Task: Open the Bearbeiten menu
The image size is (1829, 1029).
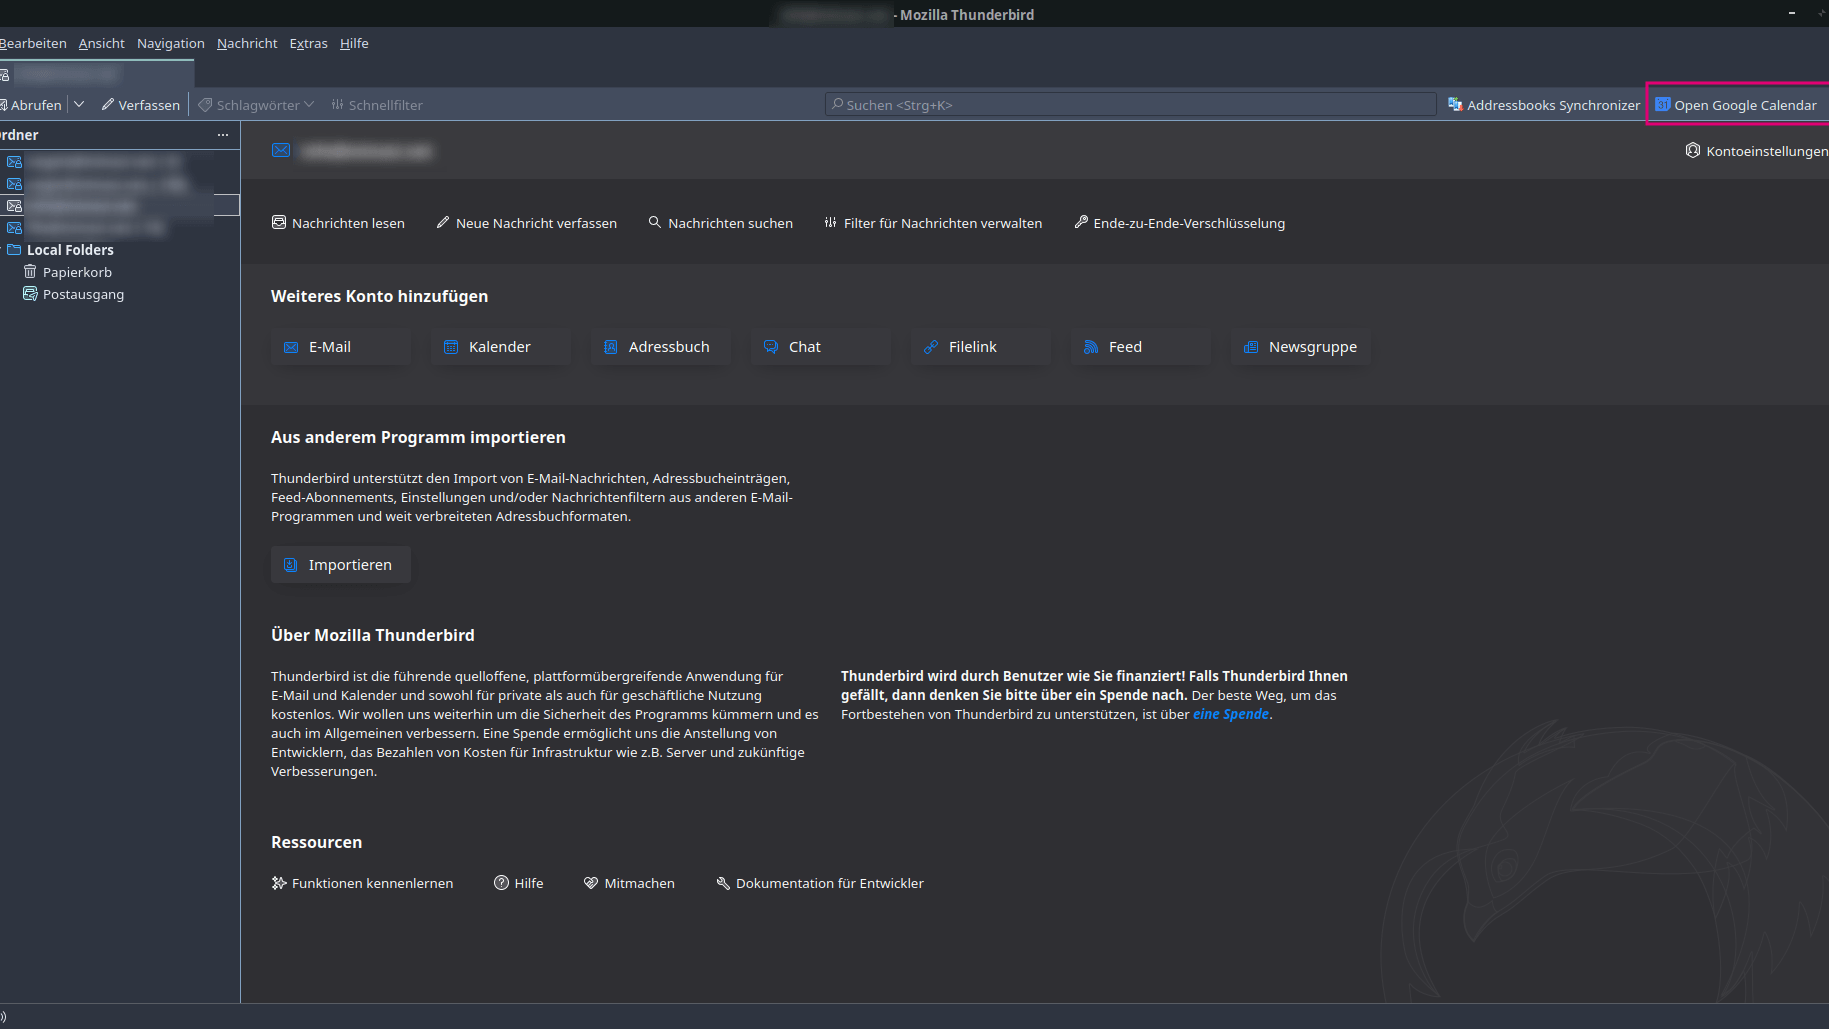Action: tap(33, 43)
